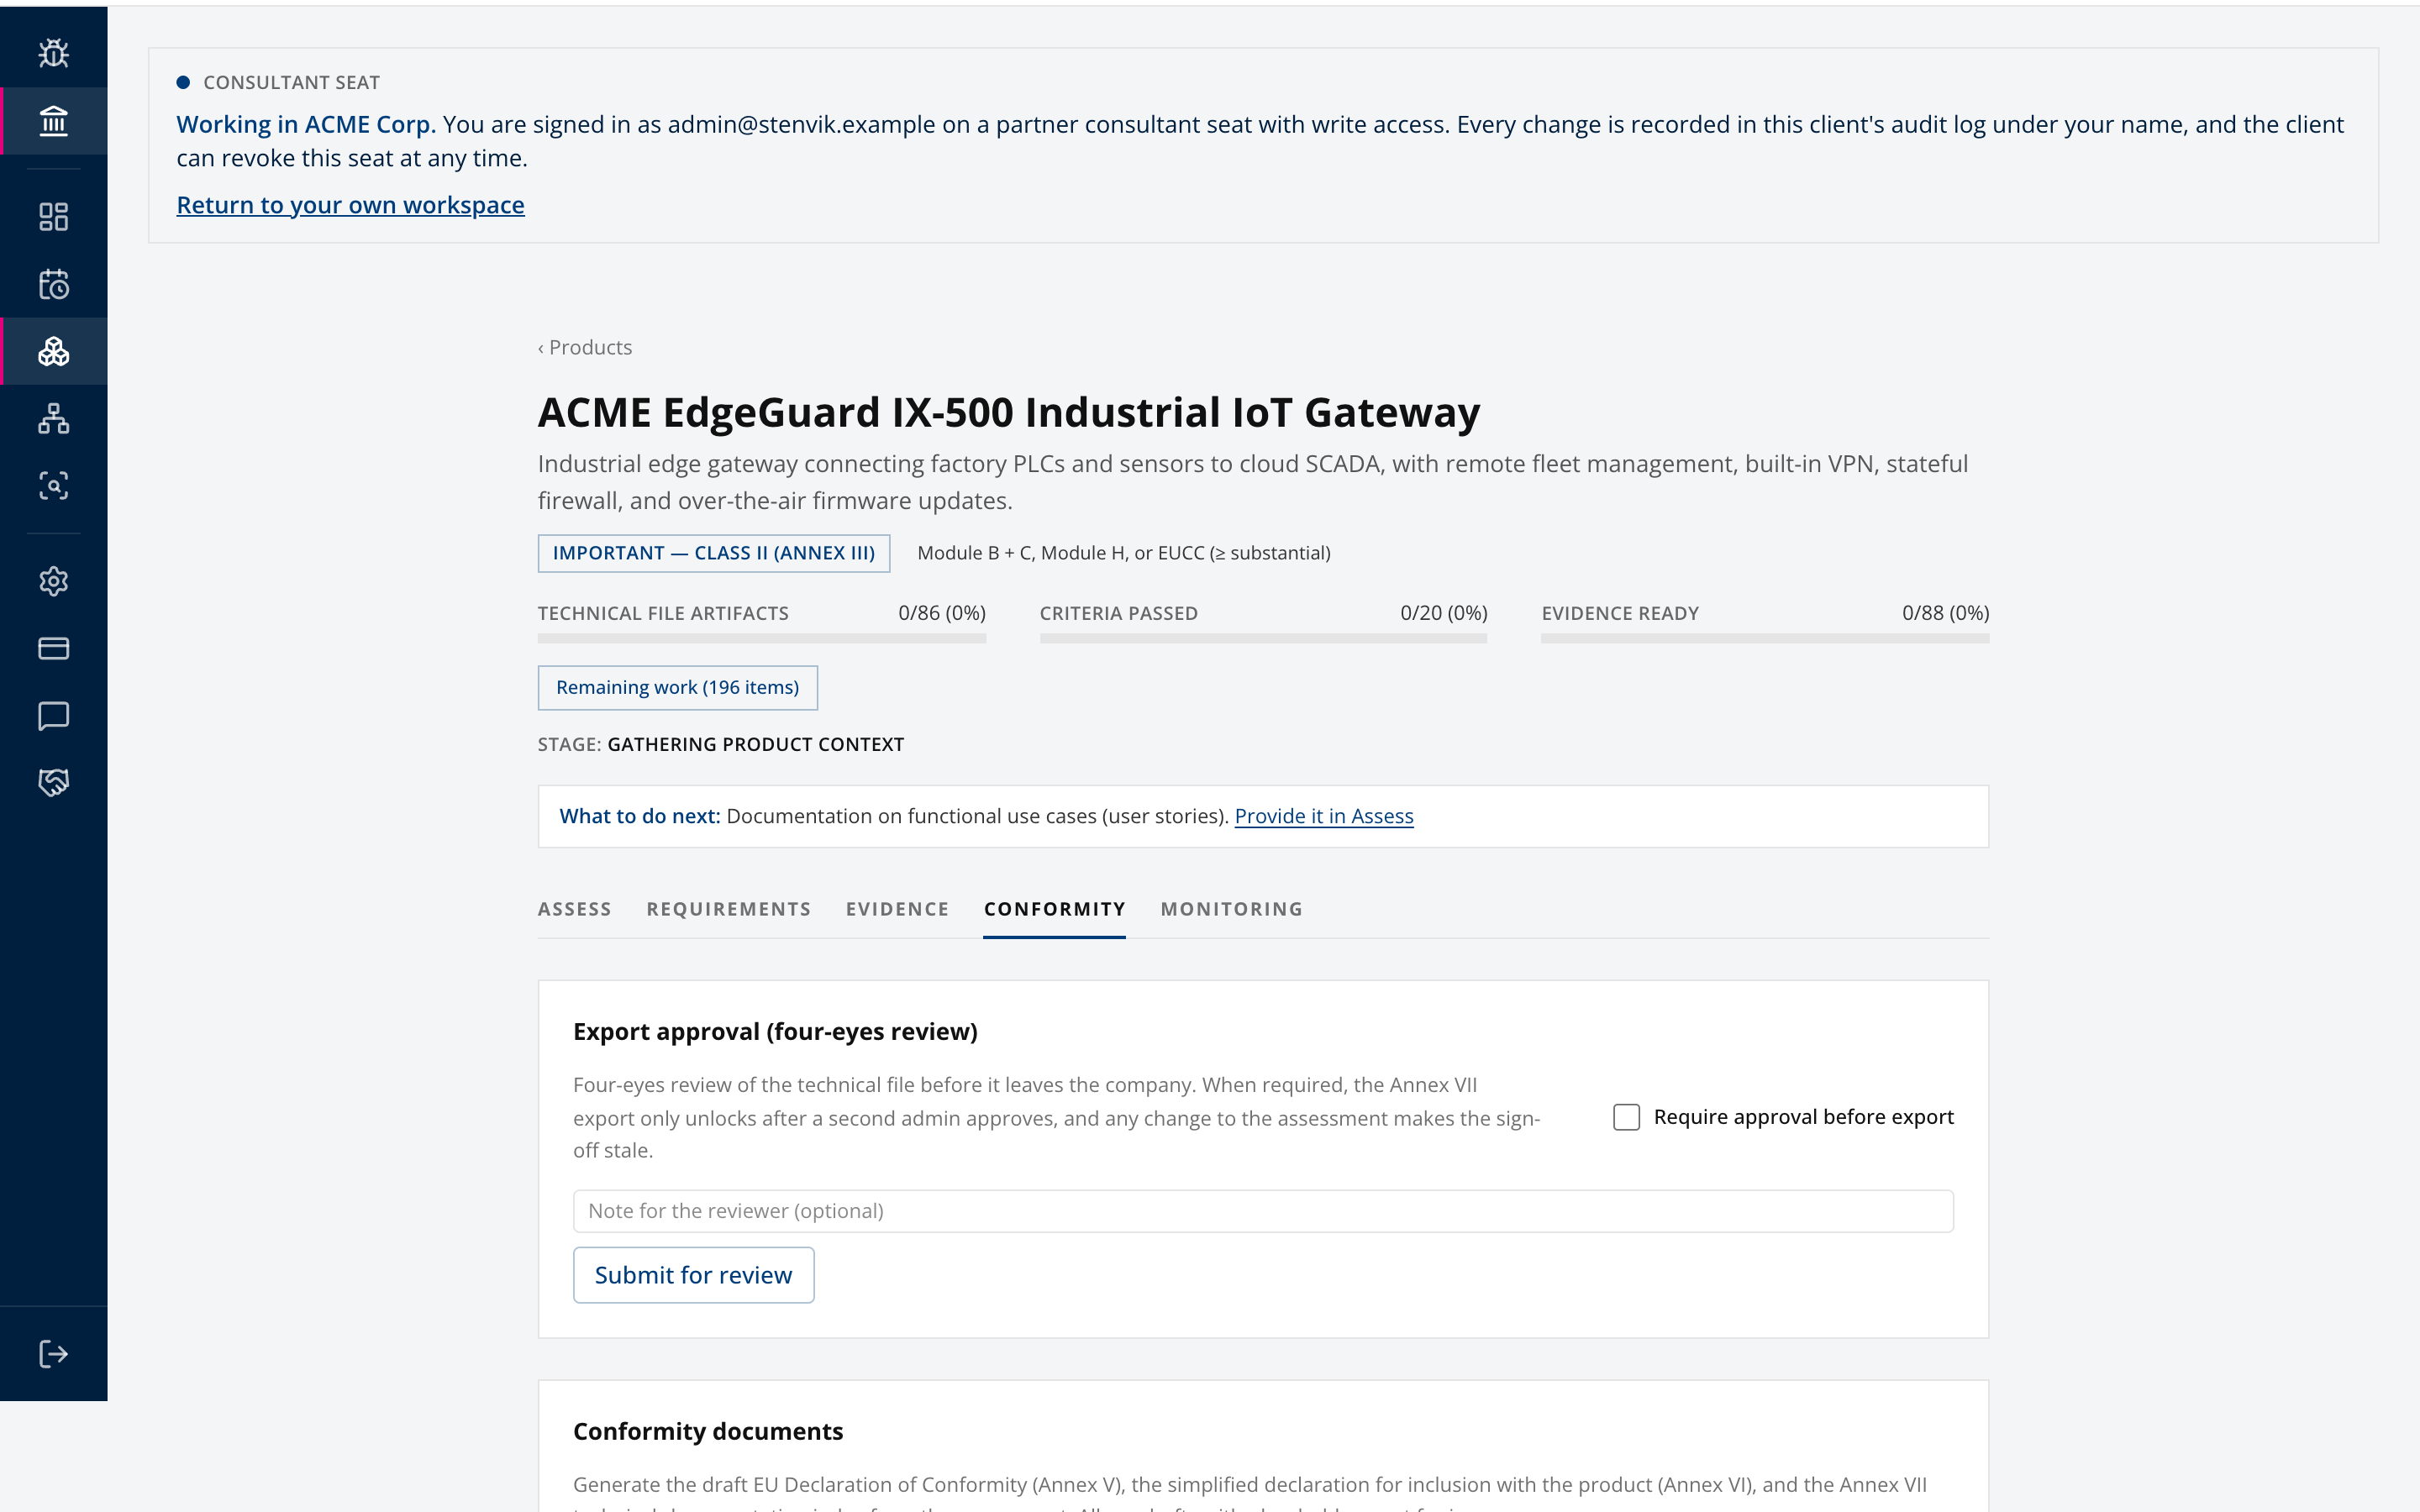Switch to the Requirements tab
The width and height of the screenshot is (2420, 1512).
pos(728,909)
